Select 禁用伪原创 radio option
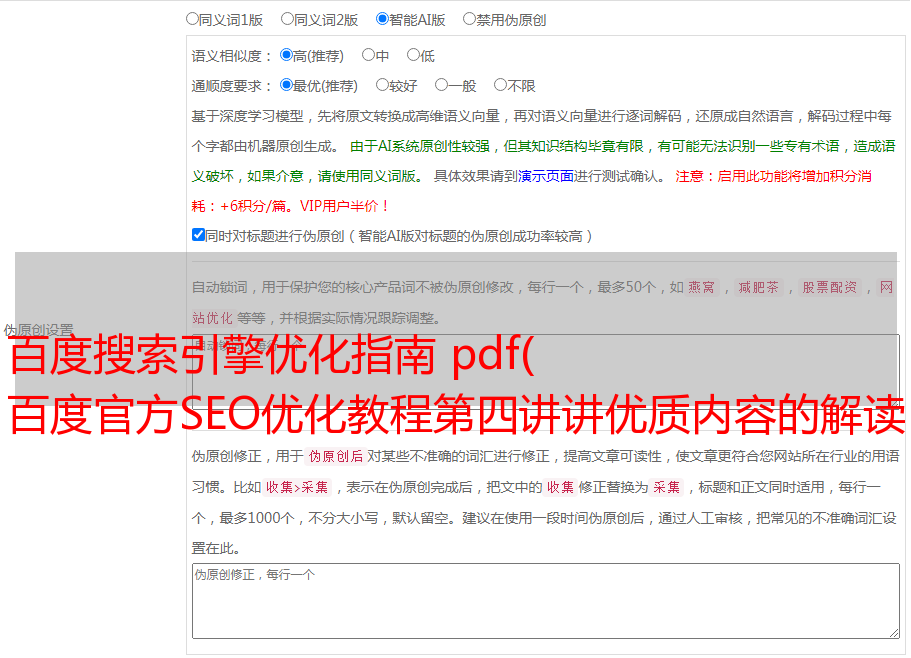 click(469, 19)
